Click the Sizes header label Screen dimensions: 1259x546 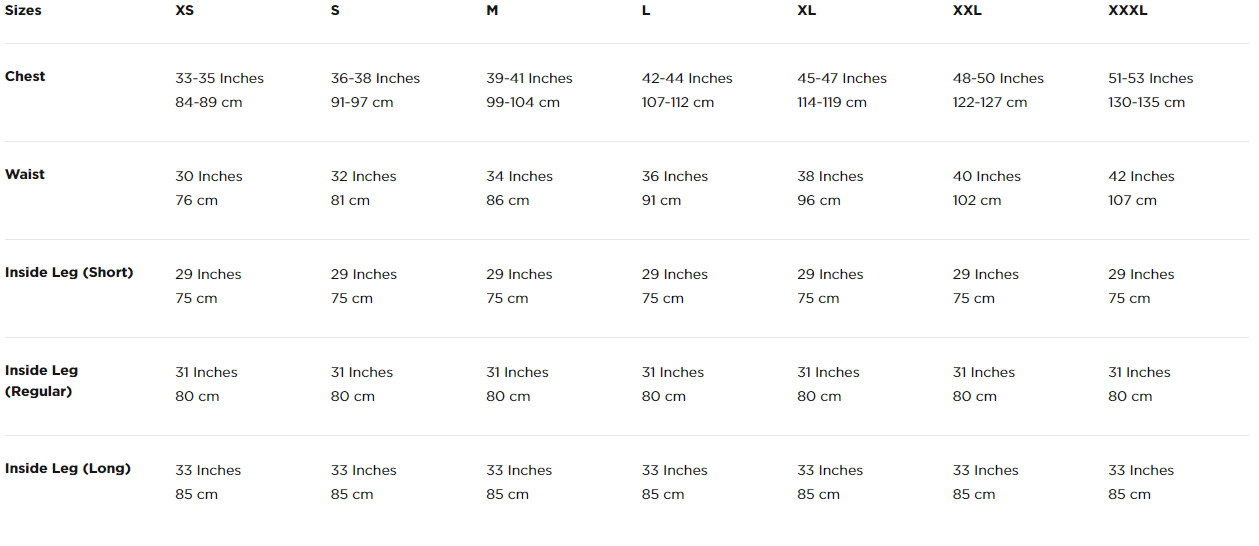(x=23, y=10)
